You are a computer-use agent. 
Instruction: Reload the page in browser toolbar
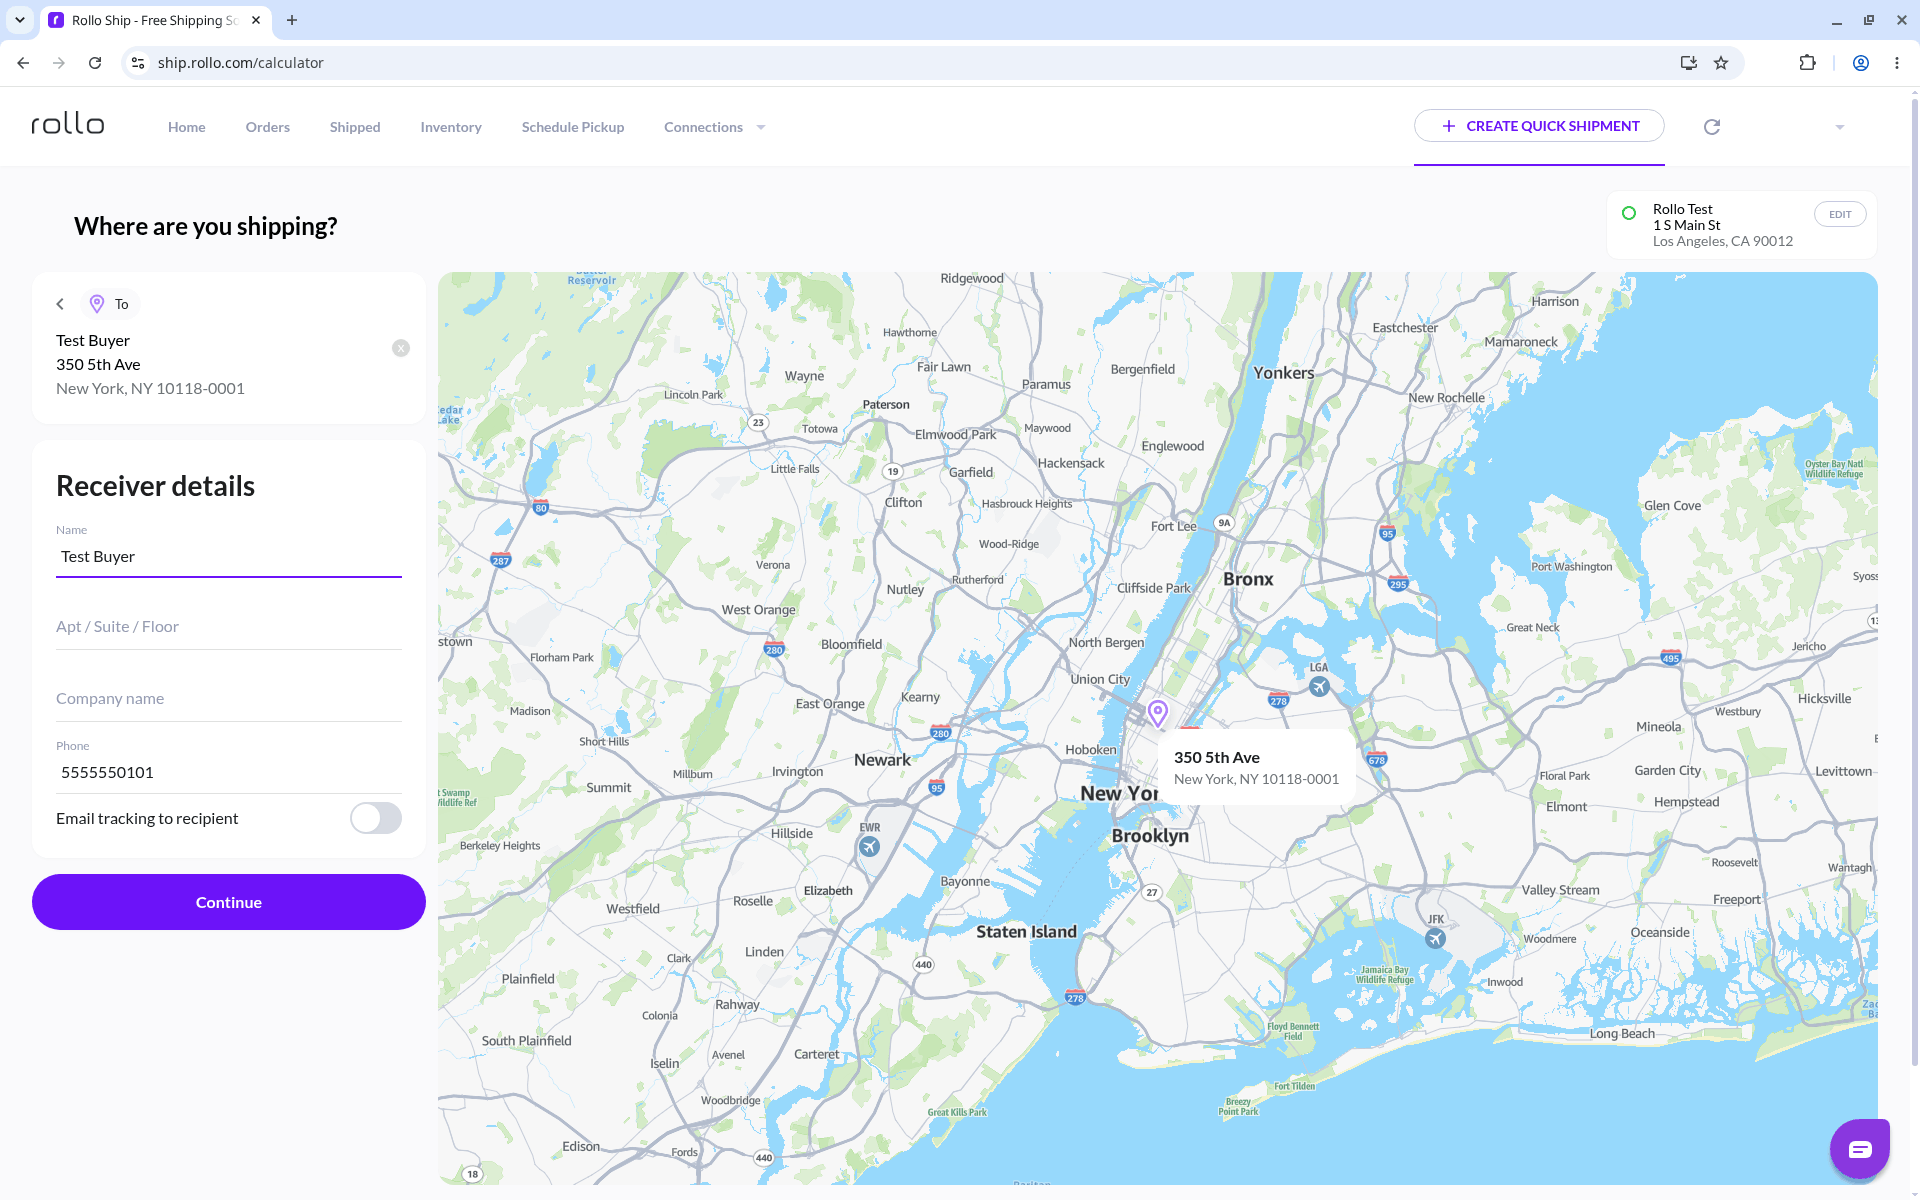(95, 63)
